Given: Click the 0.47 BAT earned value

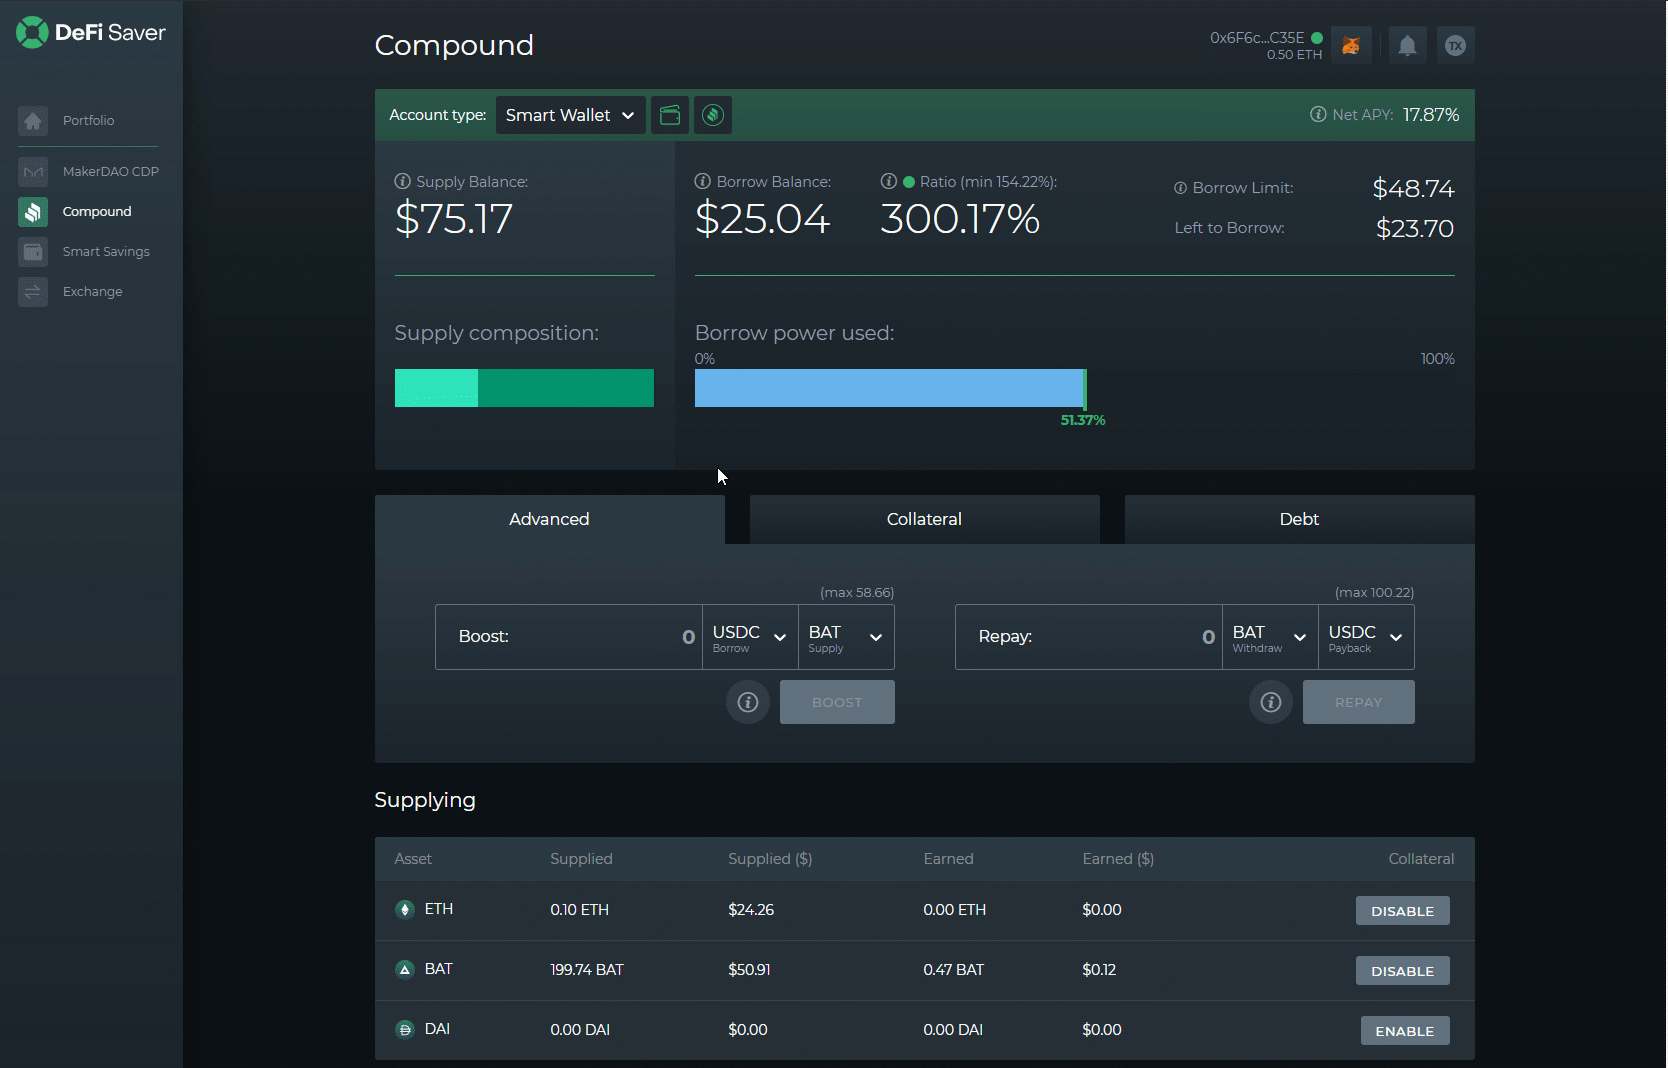Looking at the screenshot, I should tap(954, 970).
